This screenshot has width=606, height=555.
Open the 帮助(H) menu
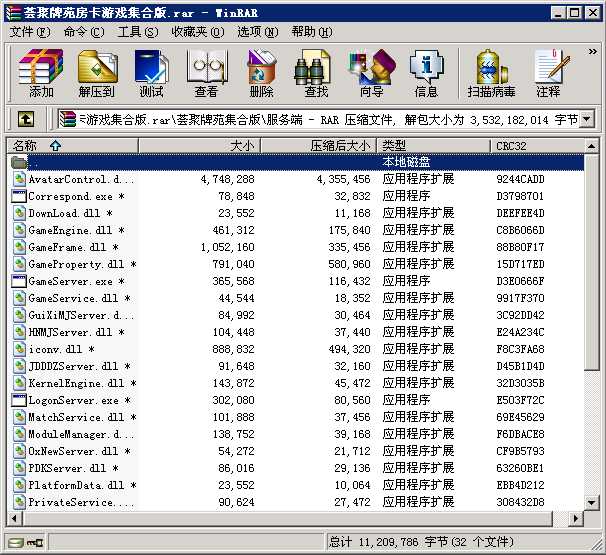[312, 32]
